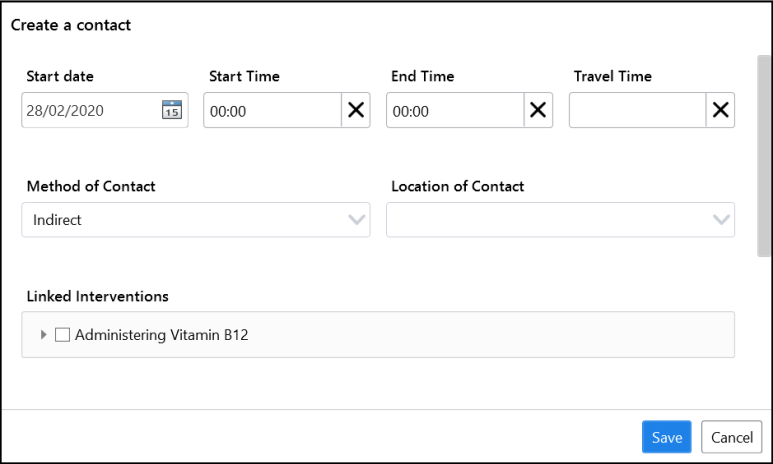
Task: Click inside the Start Time field
Action: (x=273, y=110)
